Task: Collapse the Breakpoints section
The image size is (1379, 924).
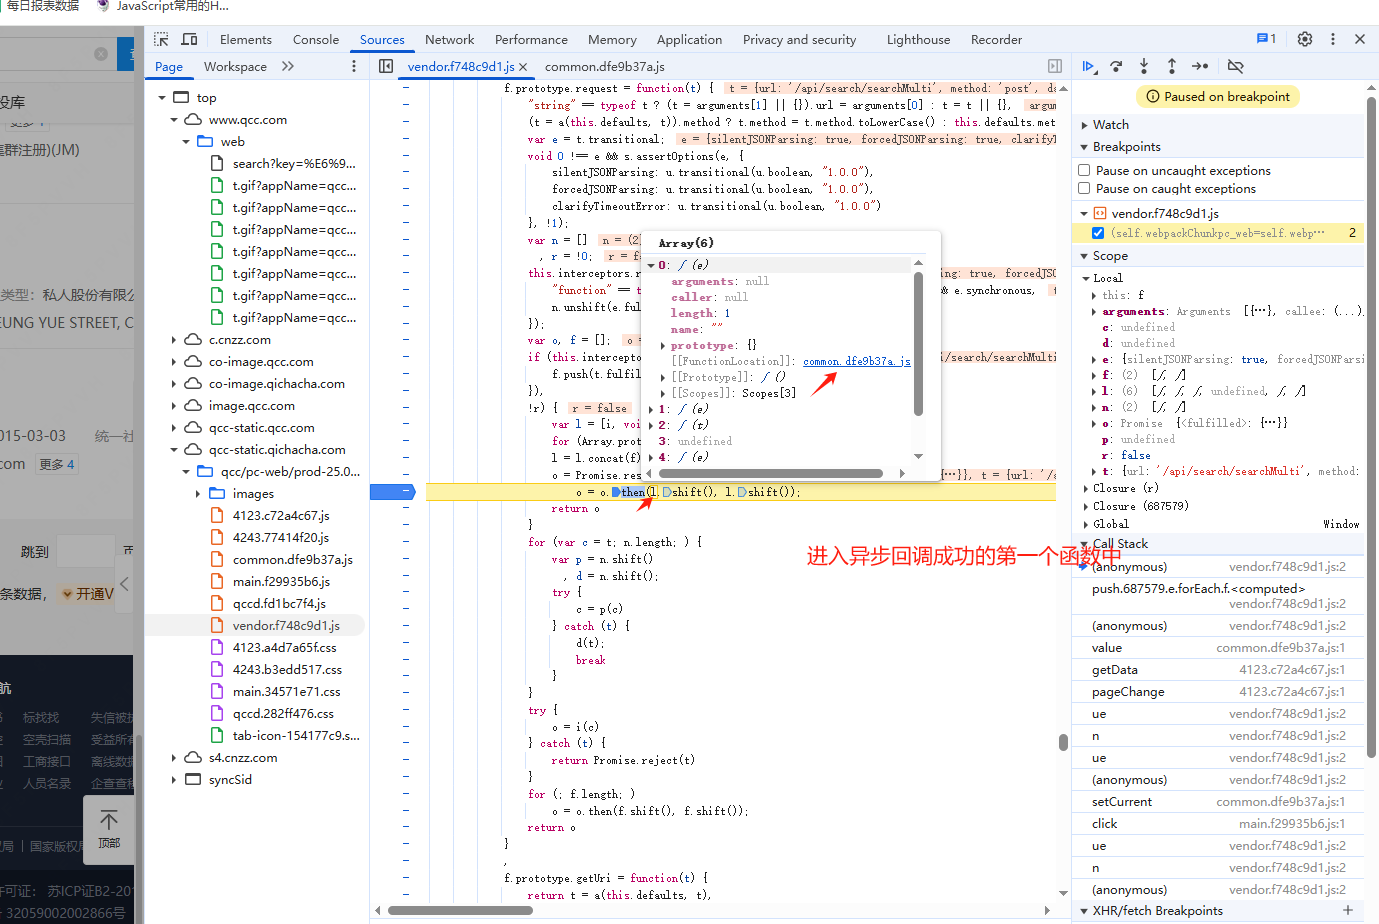Action: [1084, 147]
